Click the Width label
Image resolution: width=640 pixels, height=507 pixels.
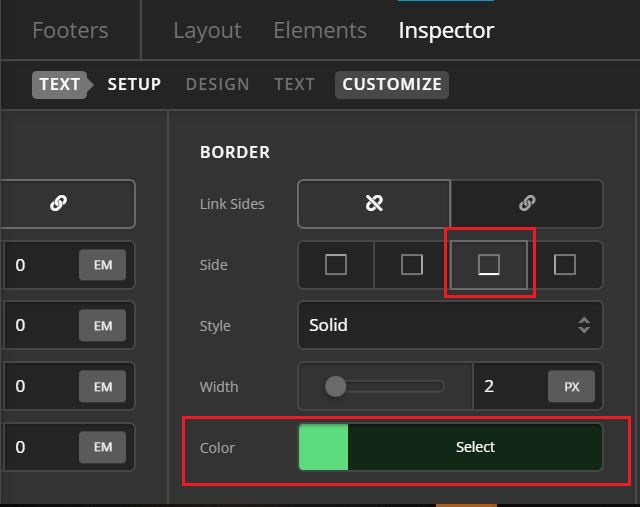click(219, 387)
